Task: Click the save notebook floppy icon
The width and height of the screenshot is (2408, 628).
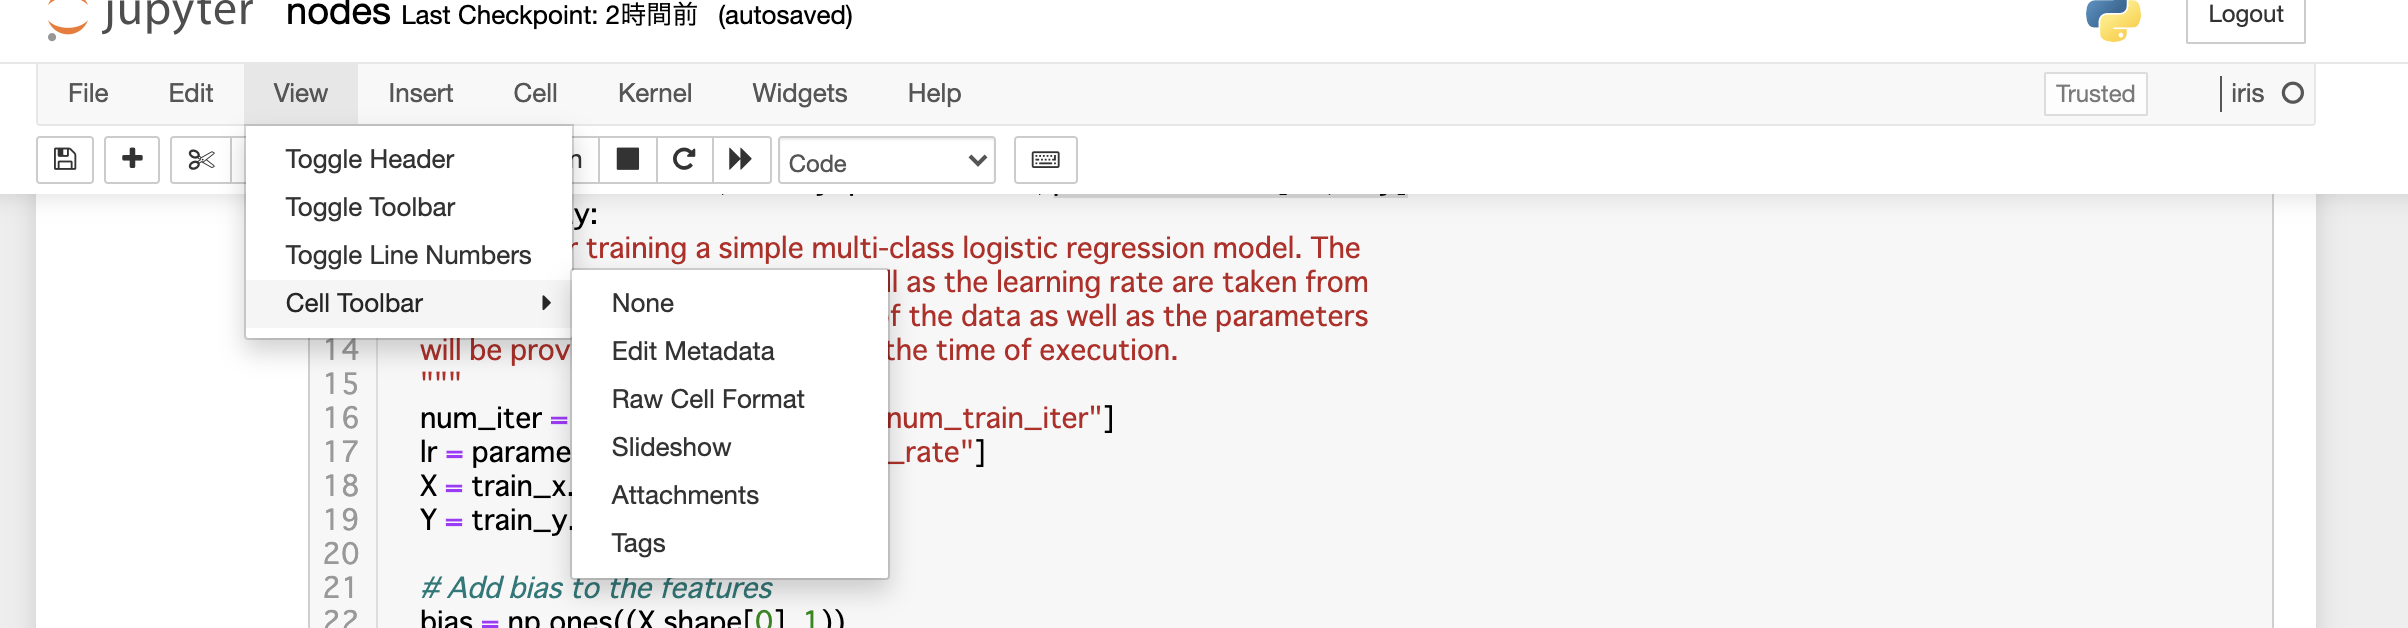Action: (65, 160)
